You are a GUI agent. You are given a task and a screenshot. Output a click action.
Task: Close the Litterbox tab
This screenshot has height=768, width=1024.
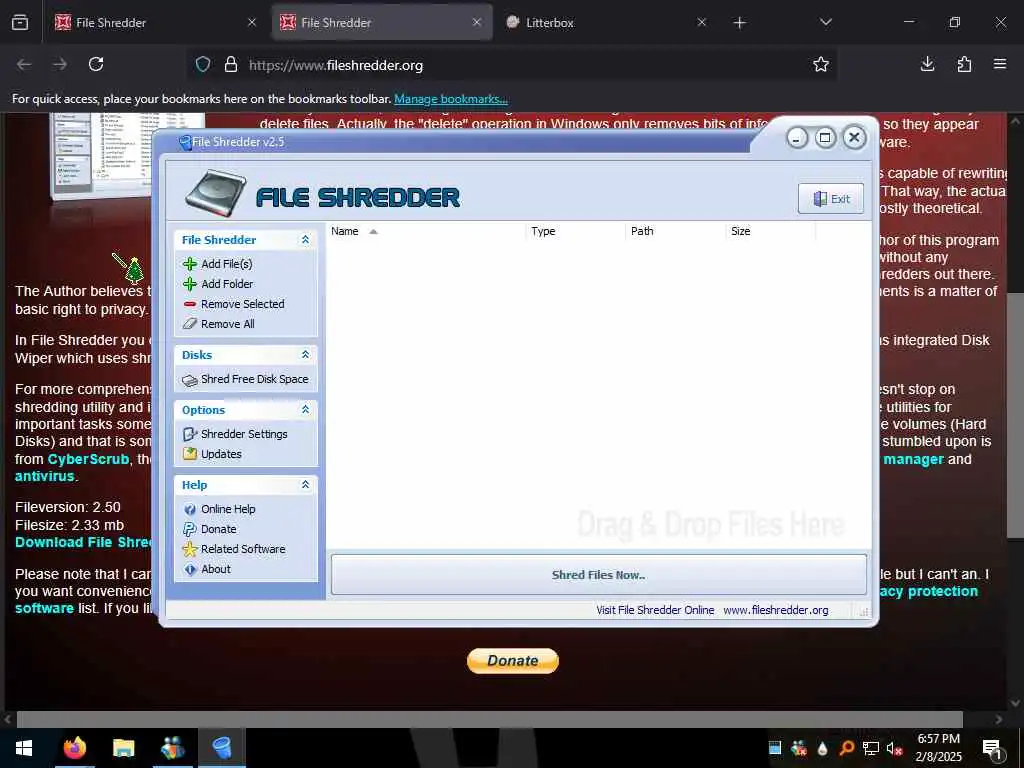pyautogui.click(x=701, y=22)
